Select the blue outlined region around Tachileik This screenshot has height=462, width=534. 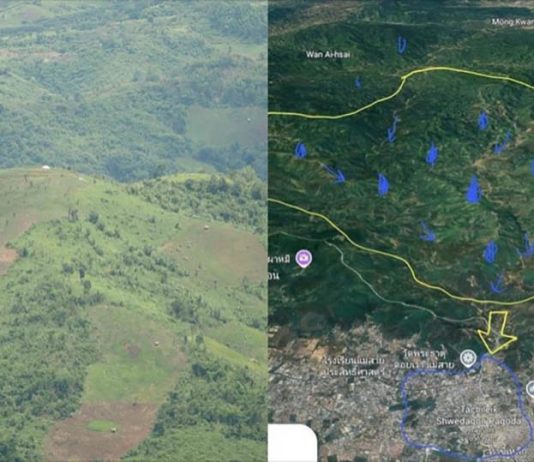467,406
